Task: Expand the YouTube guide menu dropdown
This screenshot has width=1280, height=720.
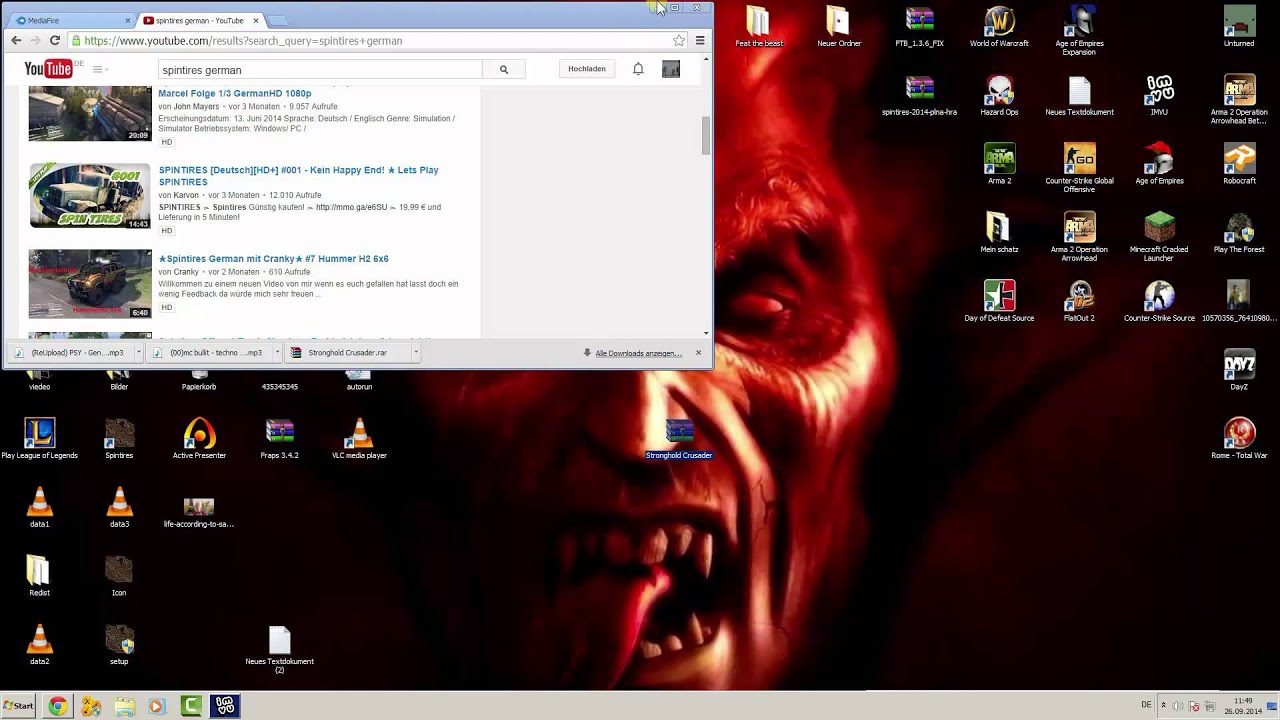Action: 100,69
